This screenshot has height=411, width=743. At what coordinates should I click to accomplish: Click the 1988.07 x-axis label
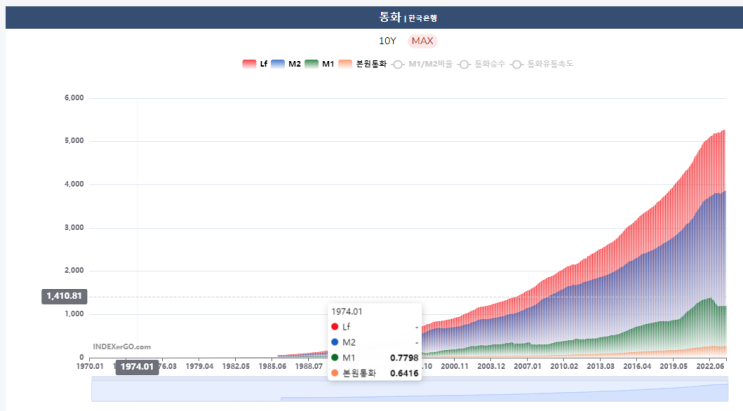point(308,366)
